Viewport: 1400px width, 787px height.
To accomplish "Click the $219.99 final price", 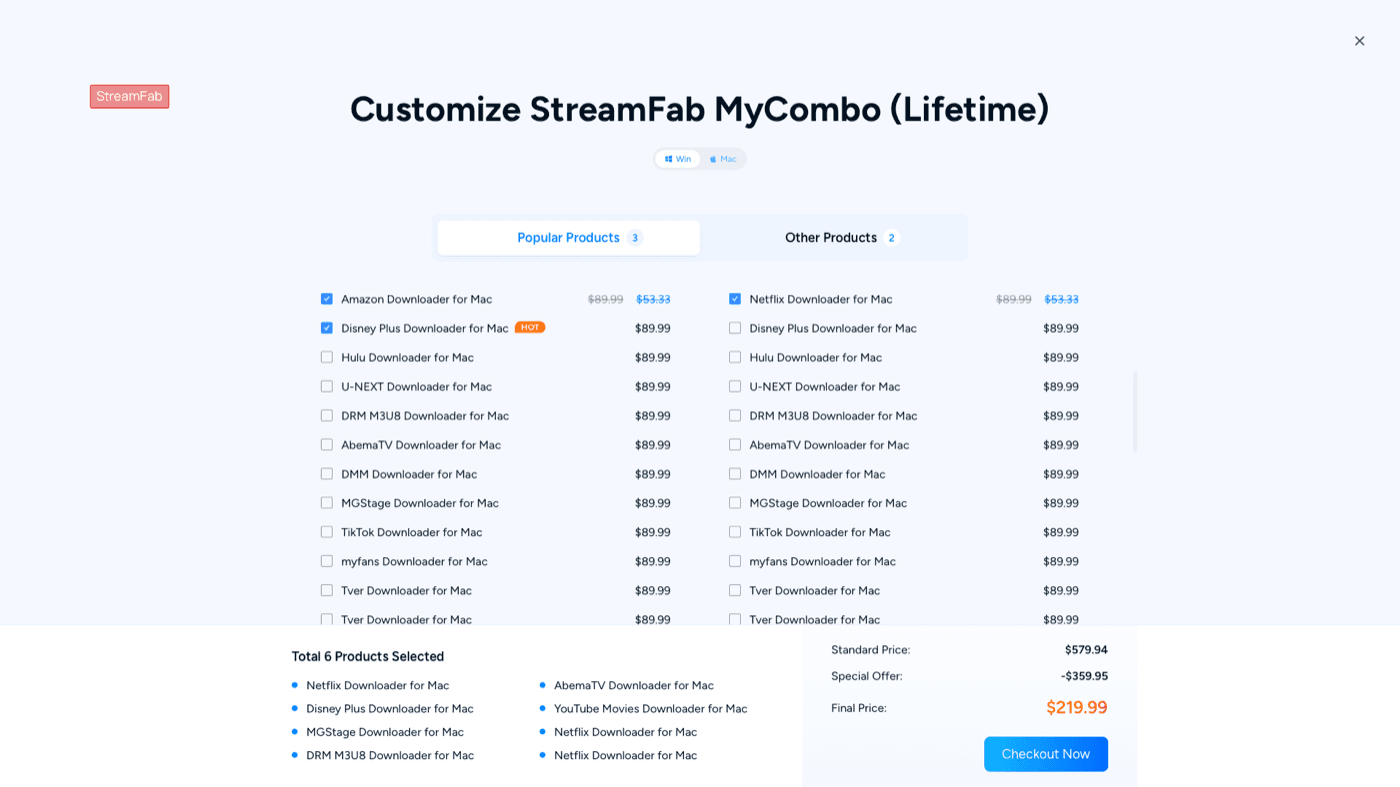I will (1077, 708).
